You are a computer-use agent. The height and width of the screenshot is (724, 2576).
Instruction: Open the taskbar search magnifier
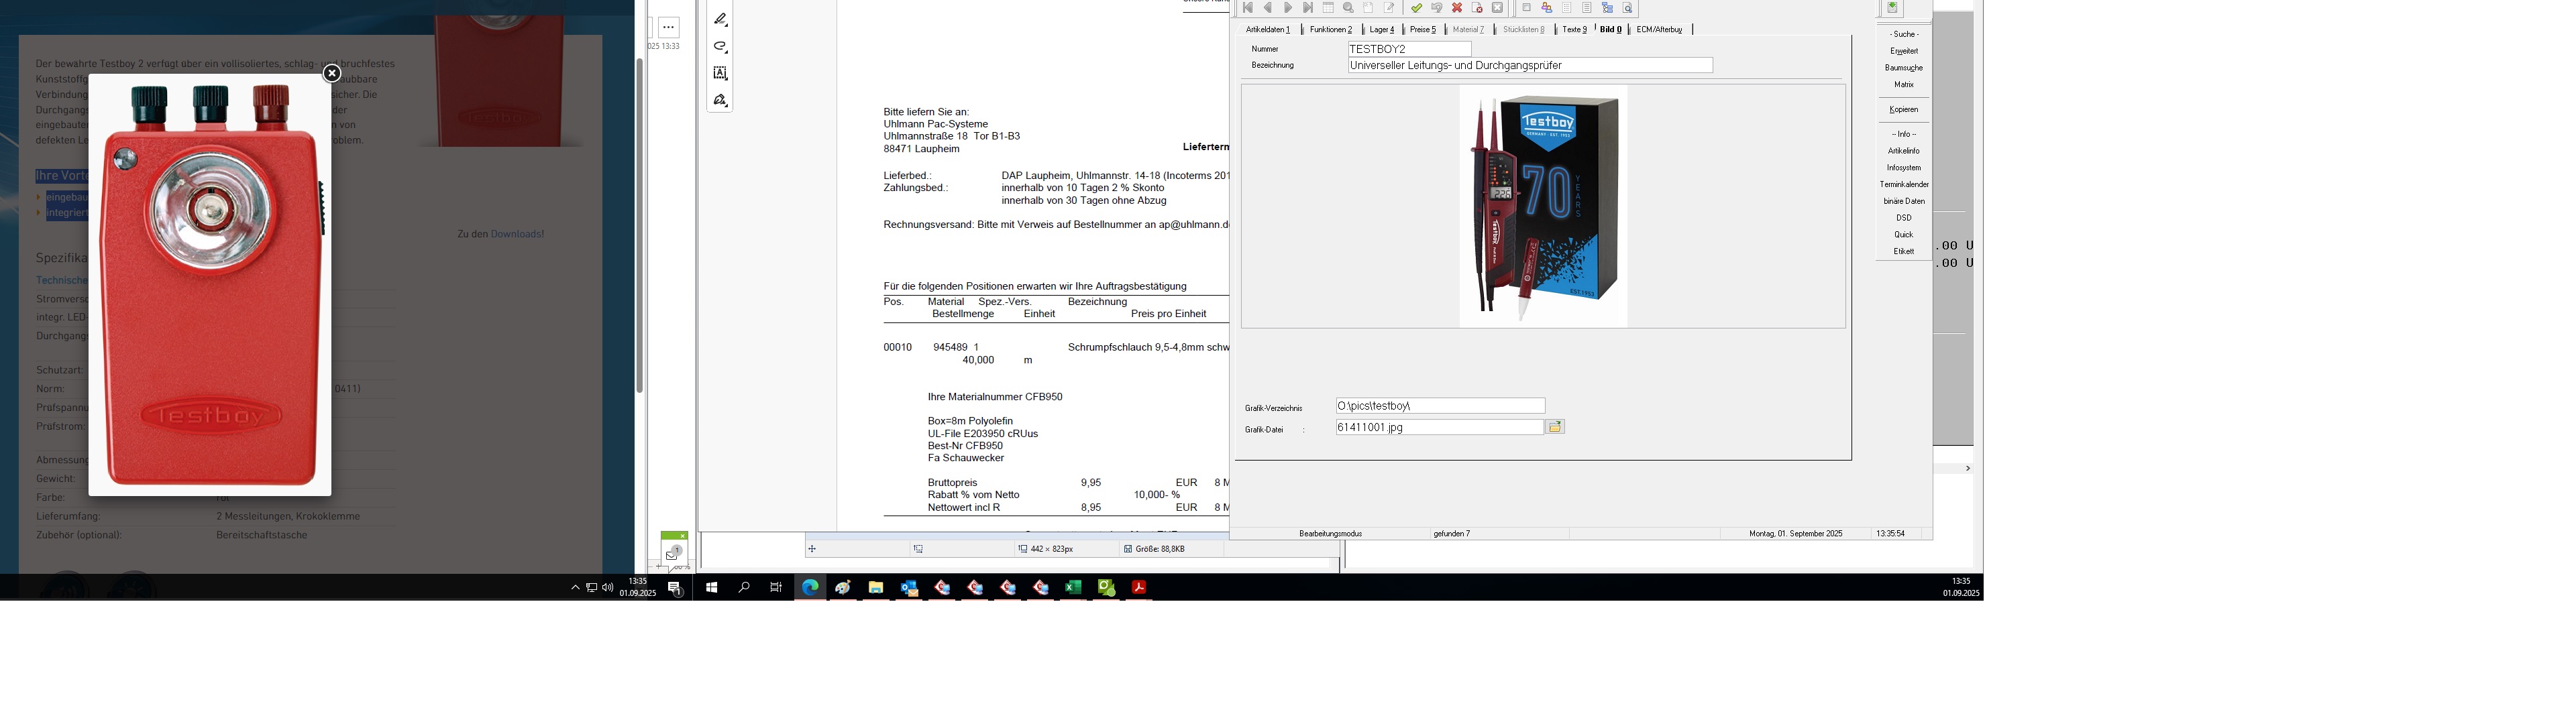tap(744, 587)
